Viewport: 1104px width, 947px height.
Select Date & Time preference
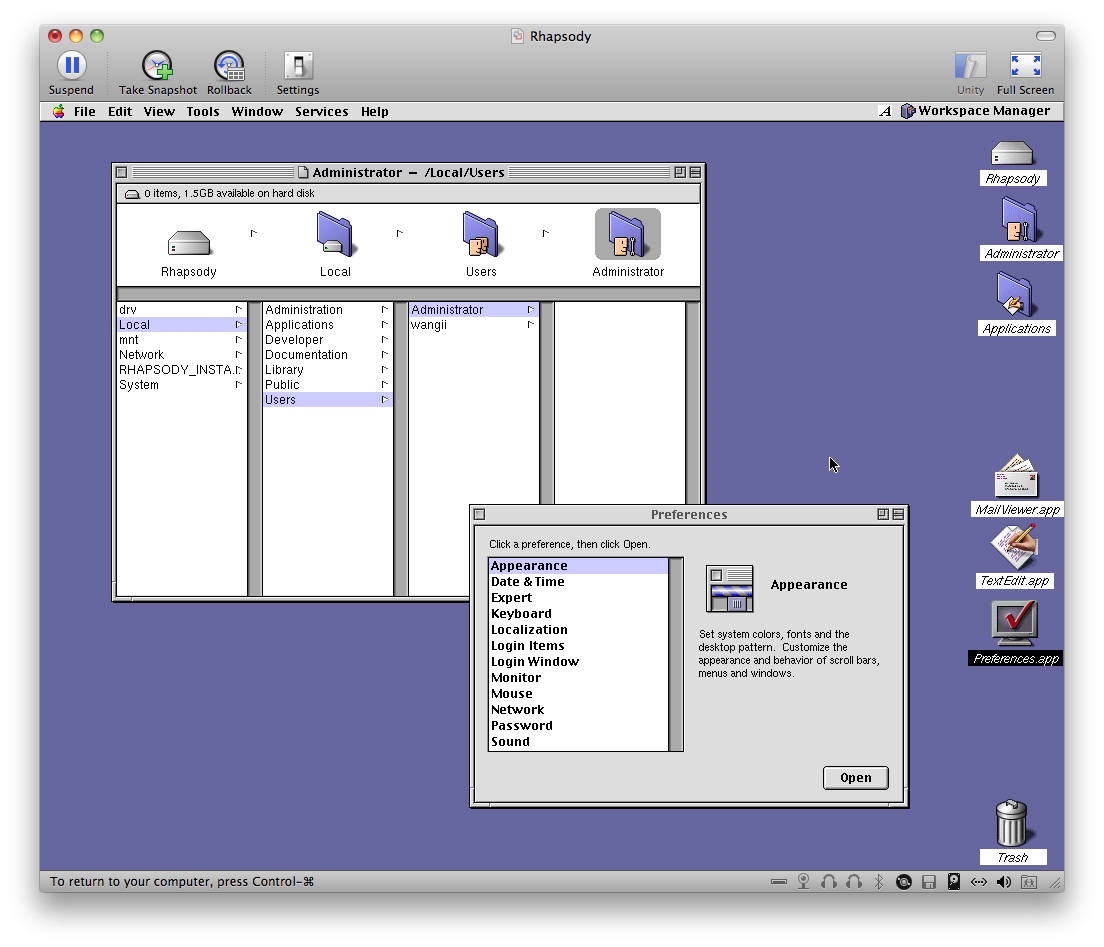(578, 582)
